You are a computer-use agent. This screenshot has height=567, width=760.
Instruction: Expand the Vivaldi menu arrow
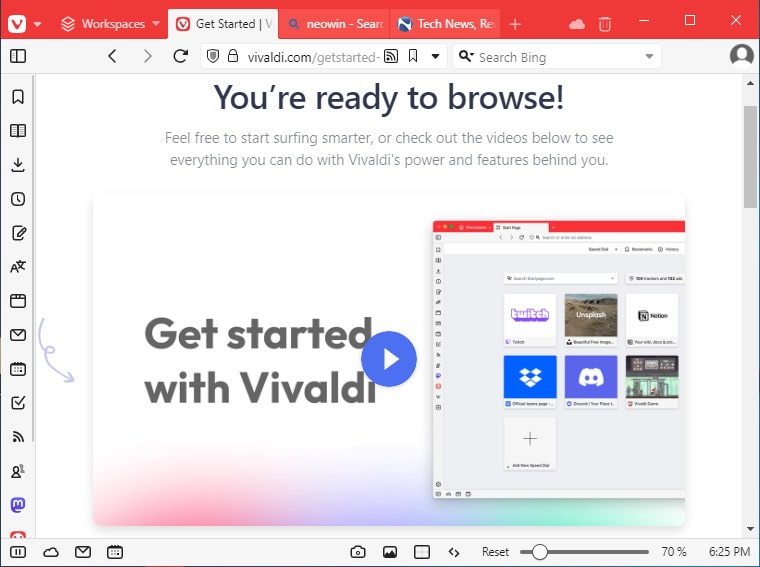point(37,24)
